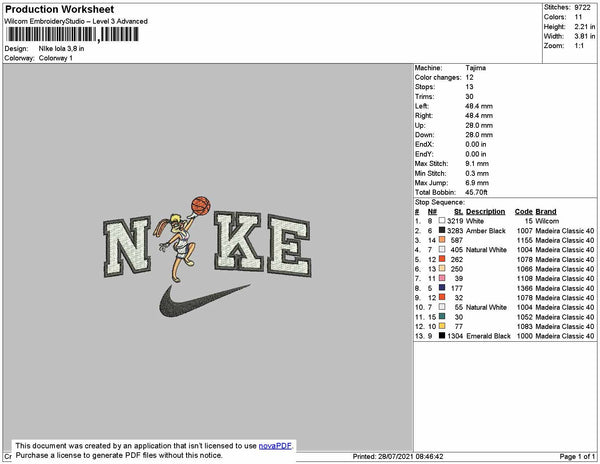This screenshot has height=464, width=600.
Task: Click the Natural White swatch in row 4
Action: (x=442, y=249)
